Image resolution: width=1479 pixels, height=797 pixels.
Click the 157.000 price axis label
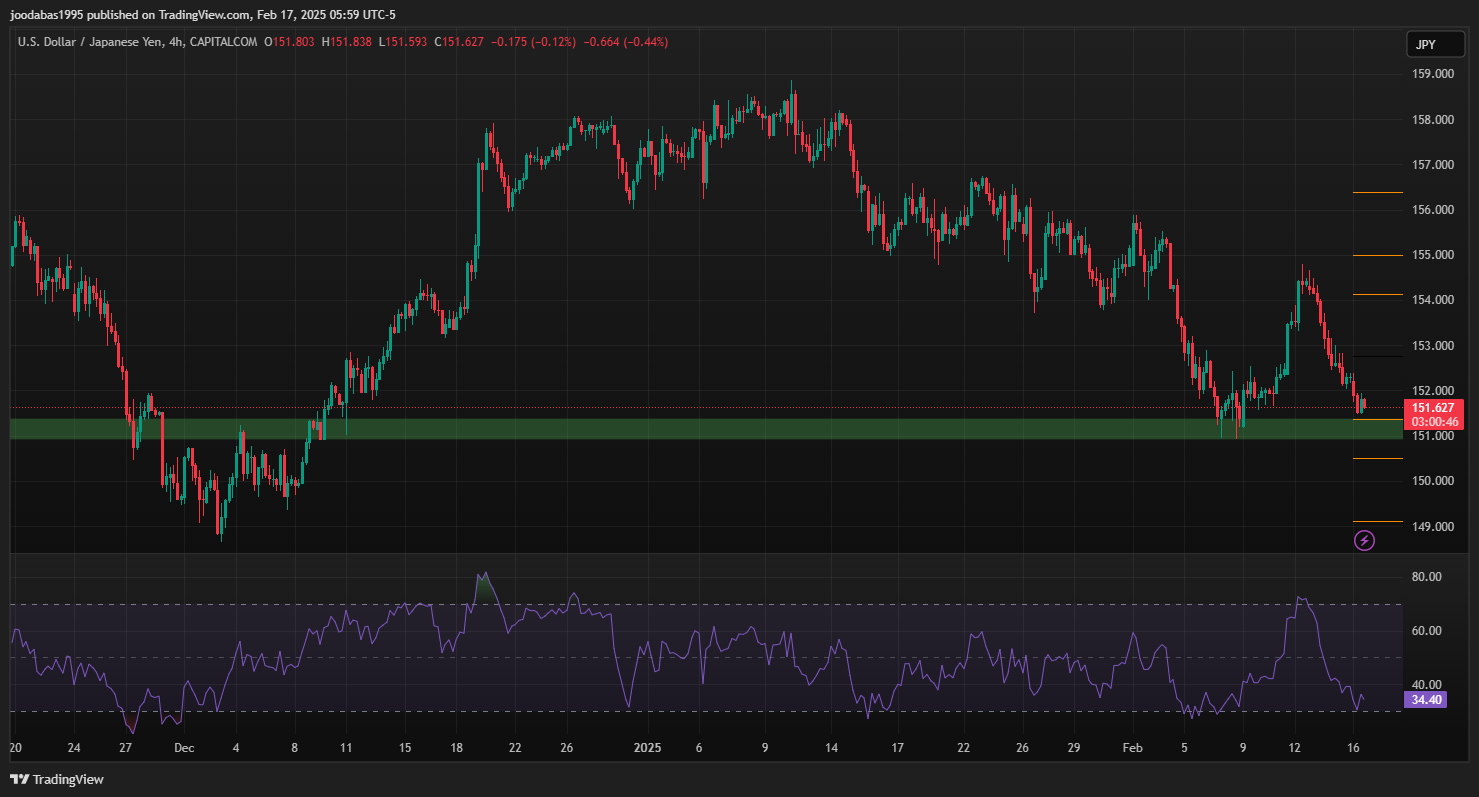[x=1432, y=165]
